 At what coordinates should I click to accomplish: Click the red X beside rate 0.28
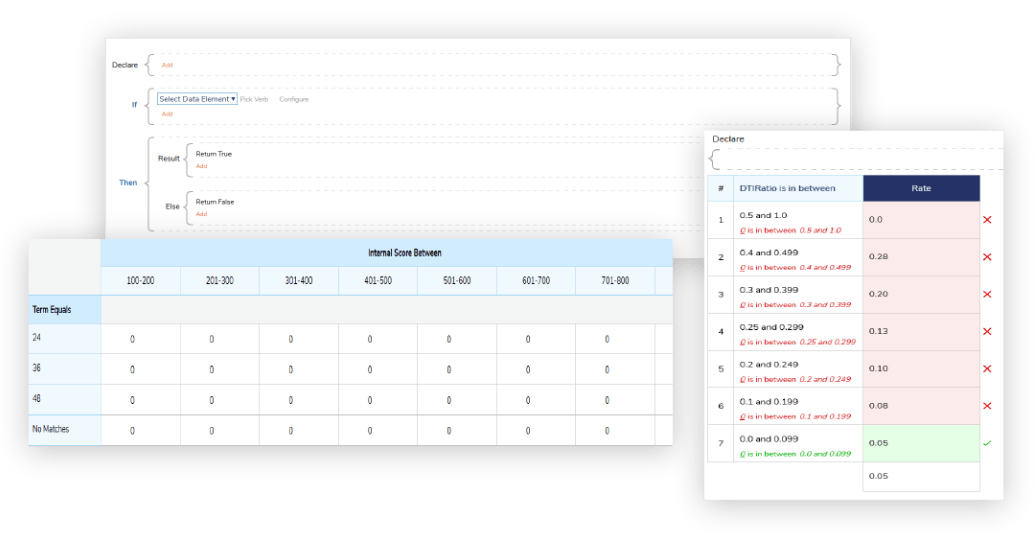(x=987, y=257)
